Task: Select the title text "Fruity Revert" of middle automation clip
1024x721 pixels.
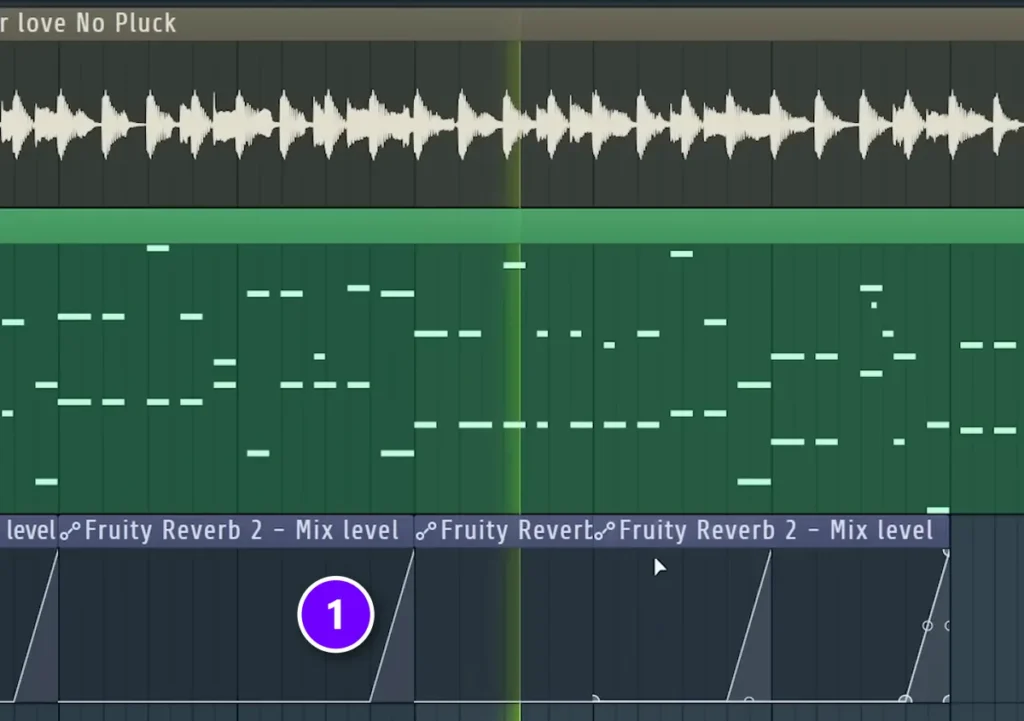Action: click(517, 530)
